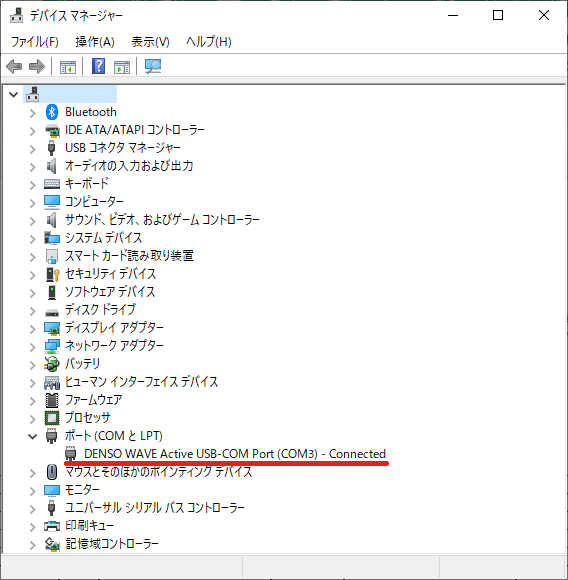The height and width of the screenshot is (580, 568).
Task: Click the Back arrow toolbar icon
Action: [x=14, y=67]
